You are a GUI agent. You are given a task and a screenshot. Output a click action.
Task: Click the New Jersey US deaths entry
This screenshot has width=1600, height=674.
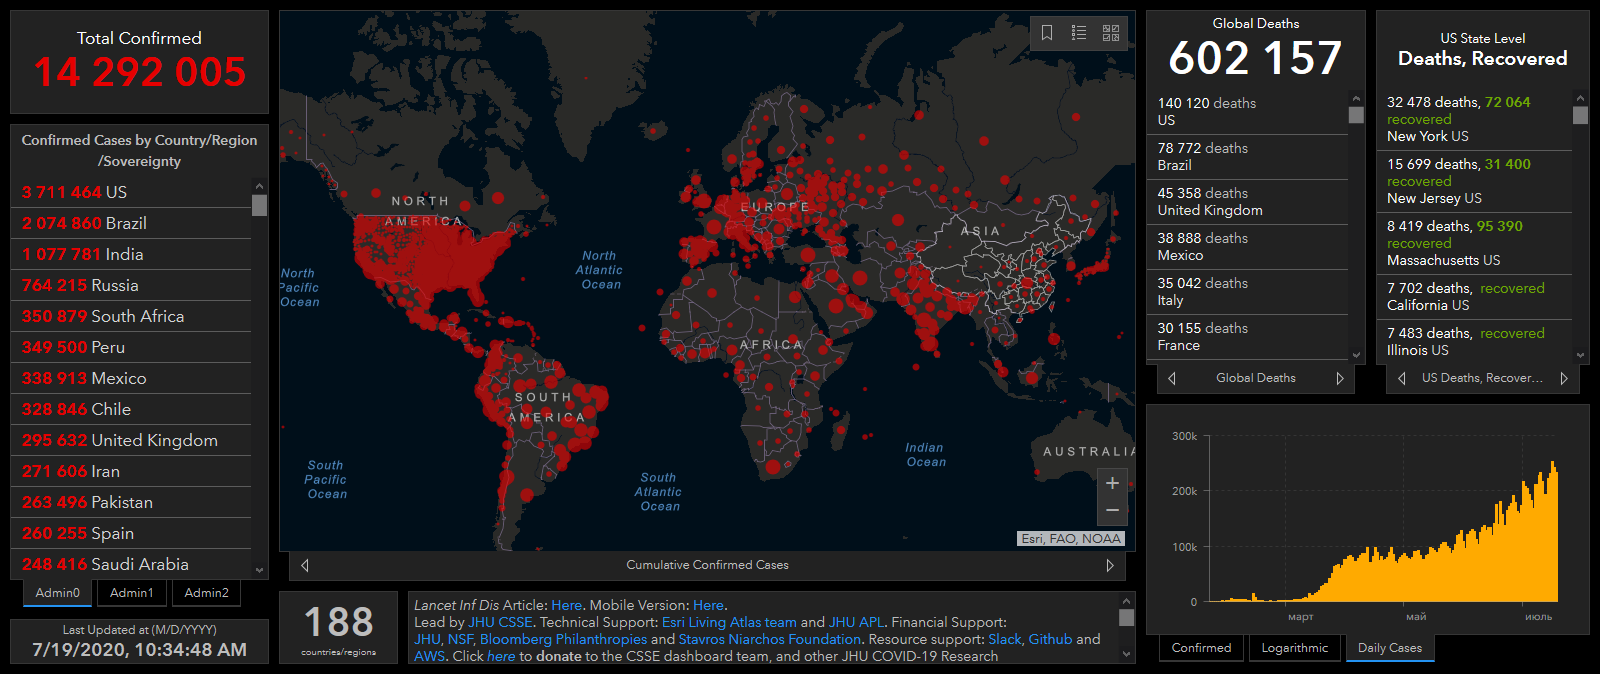(1474, 181)
